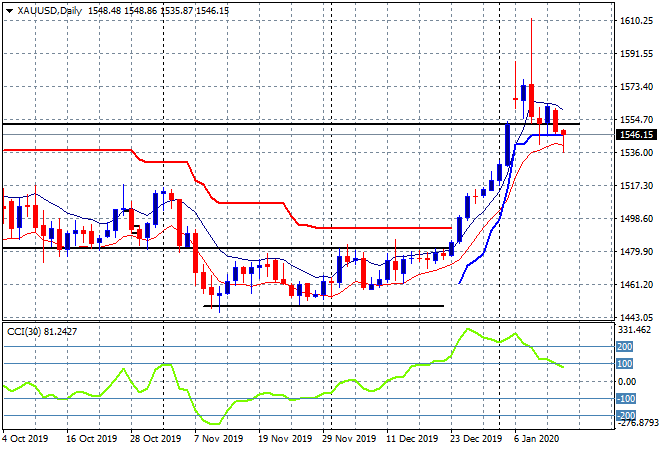The height and width of the screenshot is (450, 660).
Task: Click the 1573.40 price axis label
Action: point(636,87)
